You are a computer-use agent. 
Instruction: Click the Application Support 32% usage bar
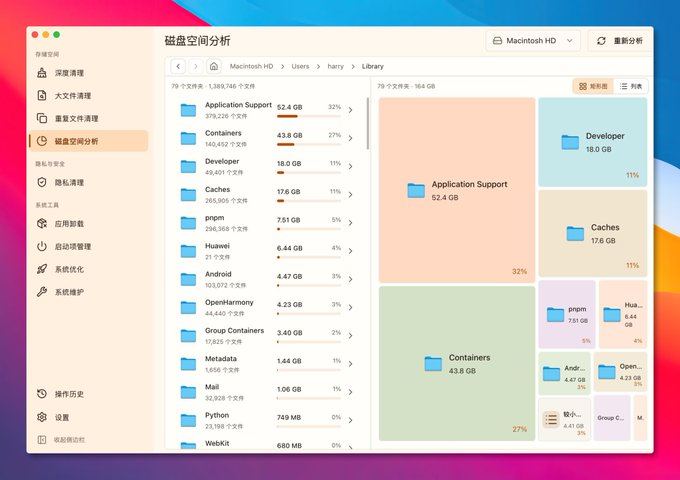click(309, 116)
